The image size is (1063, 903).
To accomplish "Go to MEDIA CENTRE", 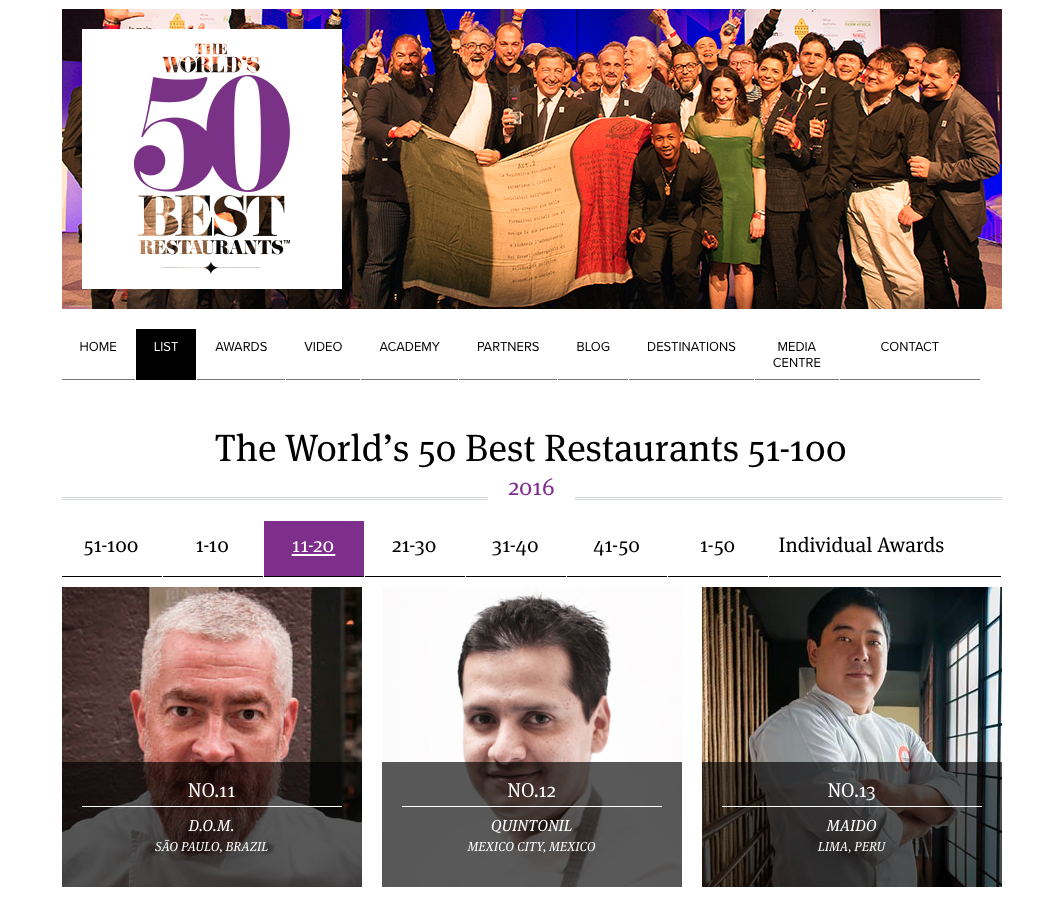I will click(797, 354).
